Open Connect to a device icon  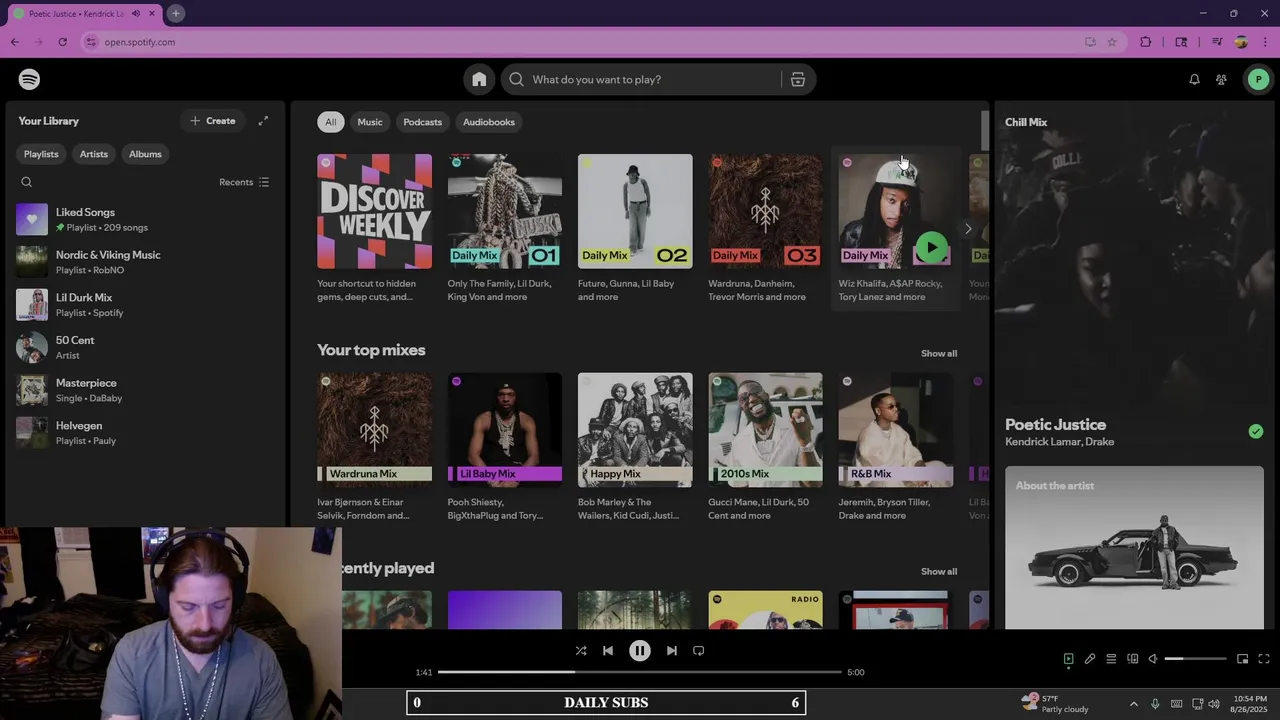tap(1133, 659)
